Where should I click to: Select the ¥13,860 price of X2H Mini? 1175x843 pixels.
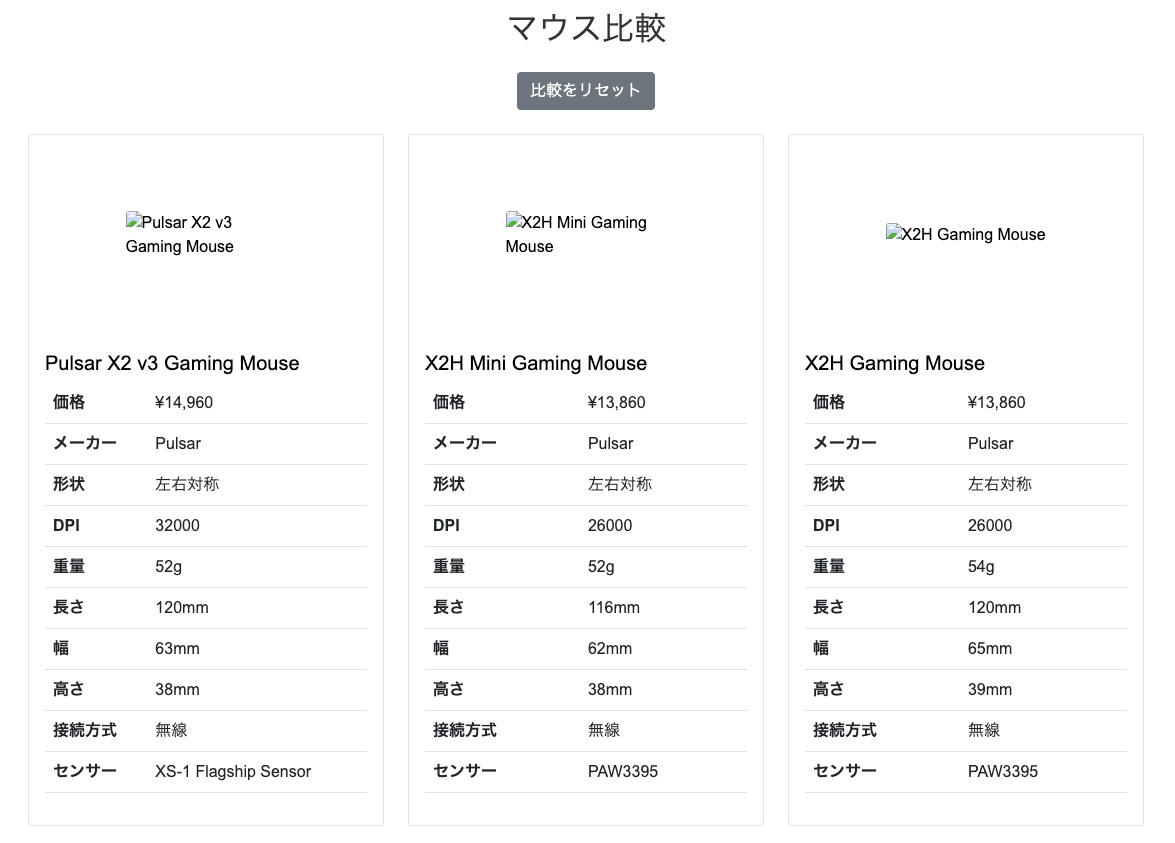pyautogui.click(x=616, y=402)
